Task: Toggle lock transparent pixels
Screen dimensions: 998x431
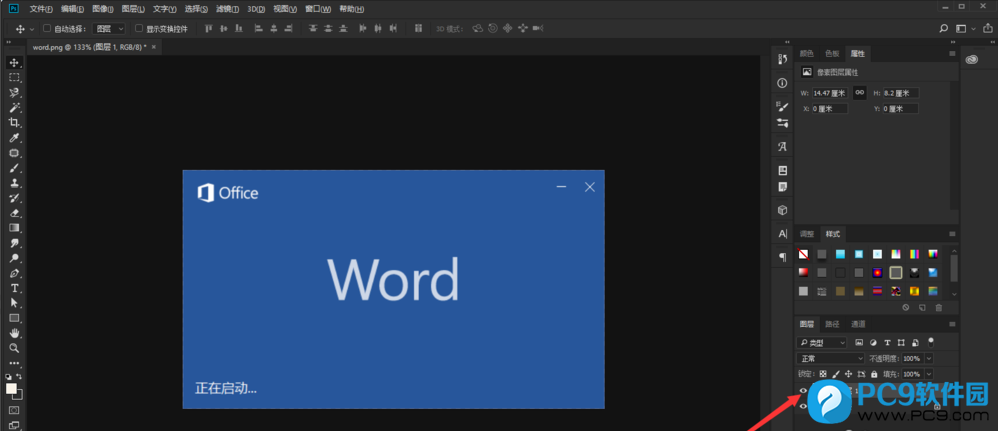Action: click(x=823, y=374)
